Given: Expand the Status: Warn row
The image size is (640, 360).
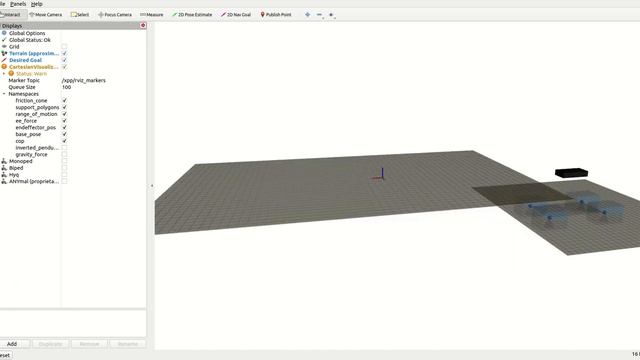Looking at the screenshot, I should pyautogui.click(x=4, y=73).
